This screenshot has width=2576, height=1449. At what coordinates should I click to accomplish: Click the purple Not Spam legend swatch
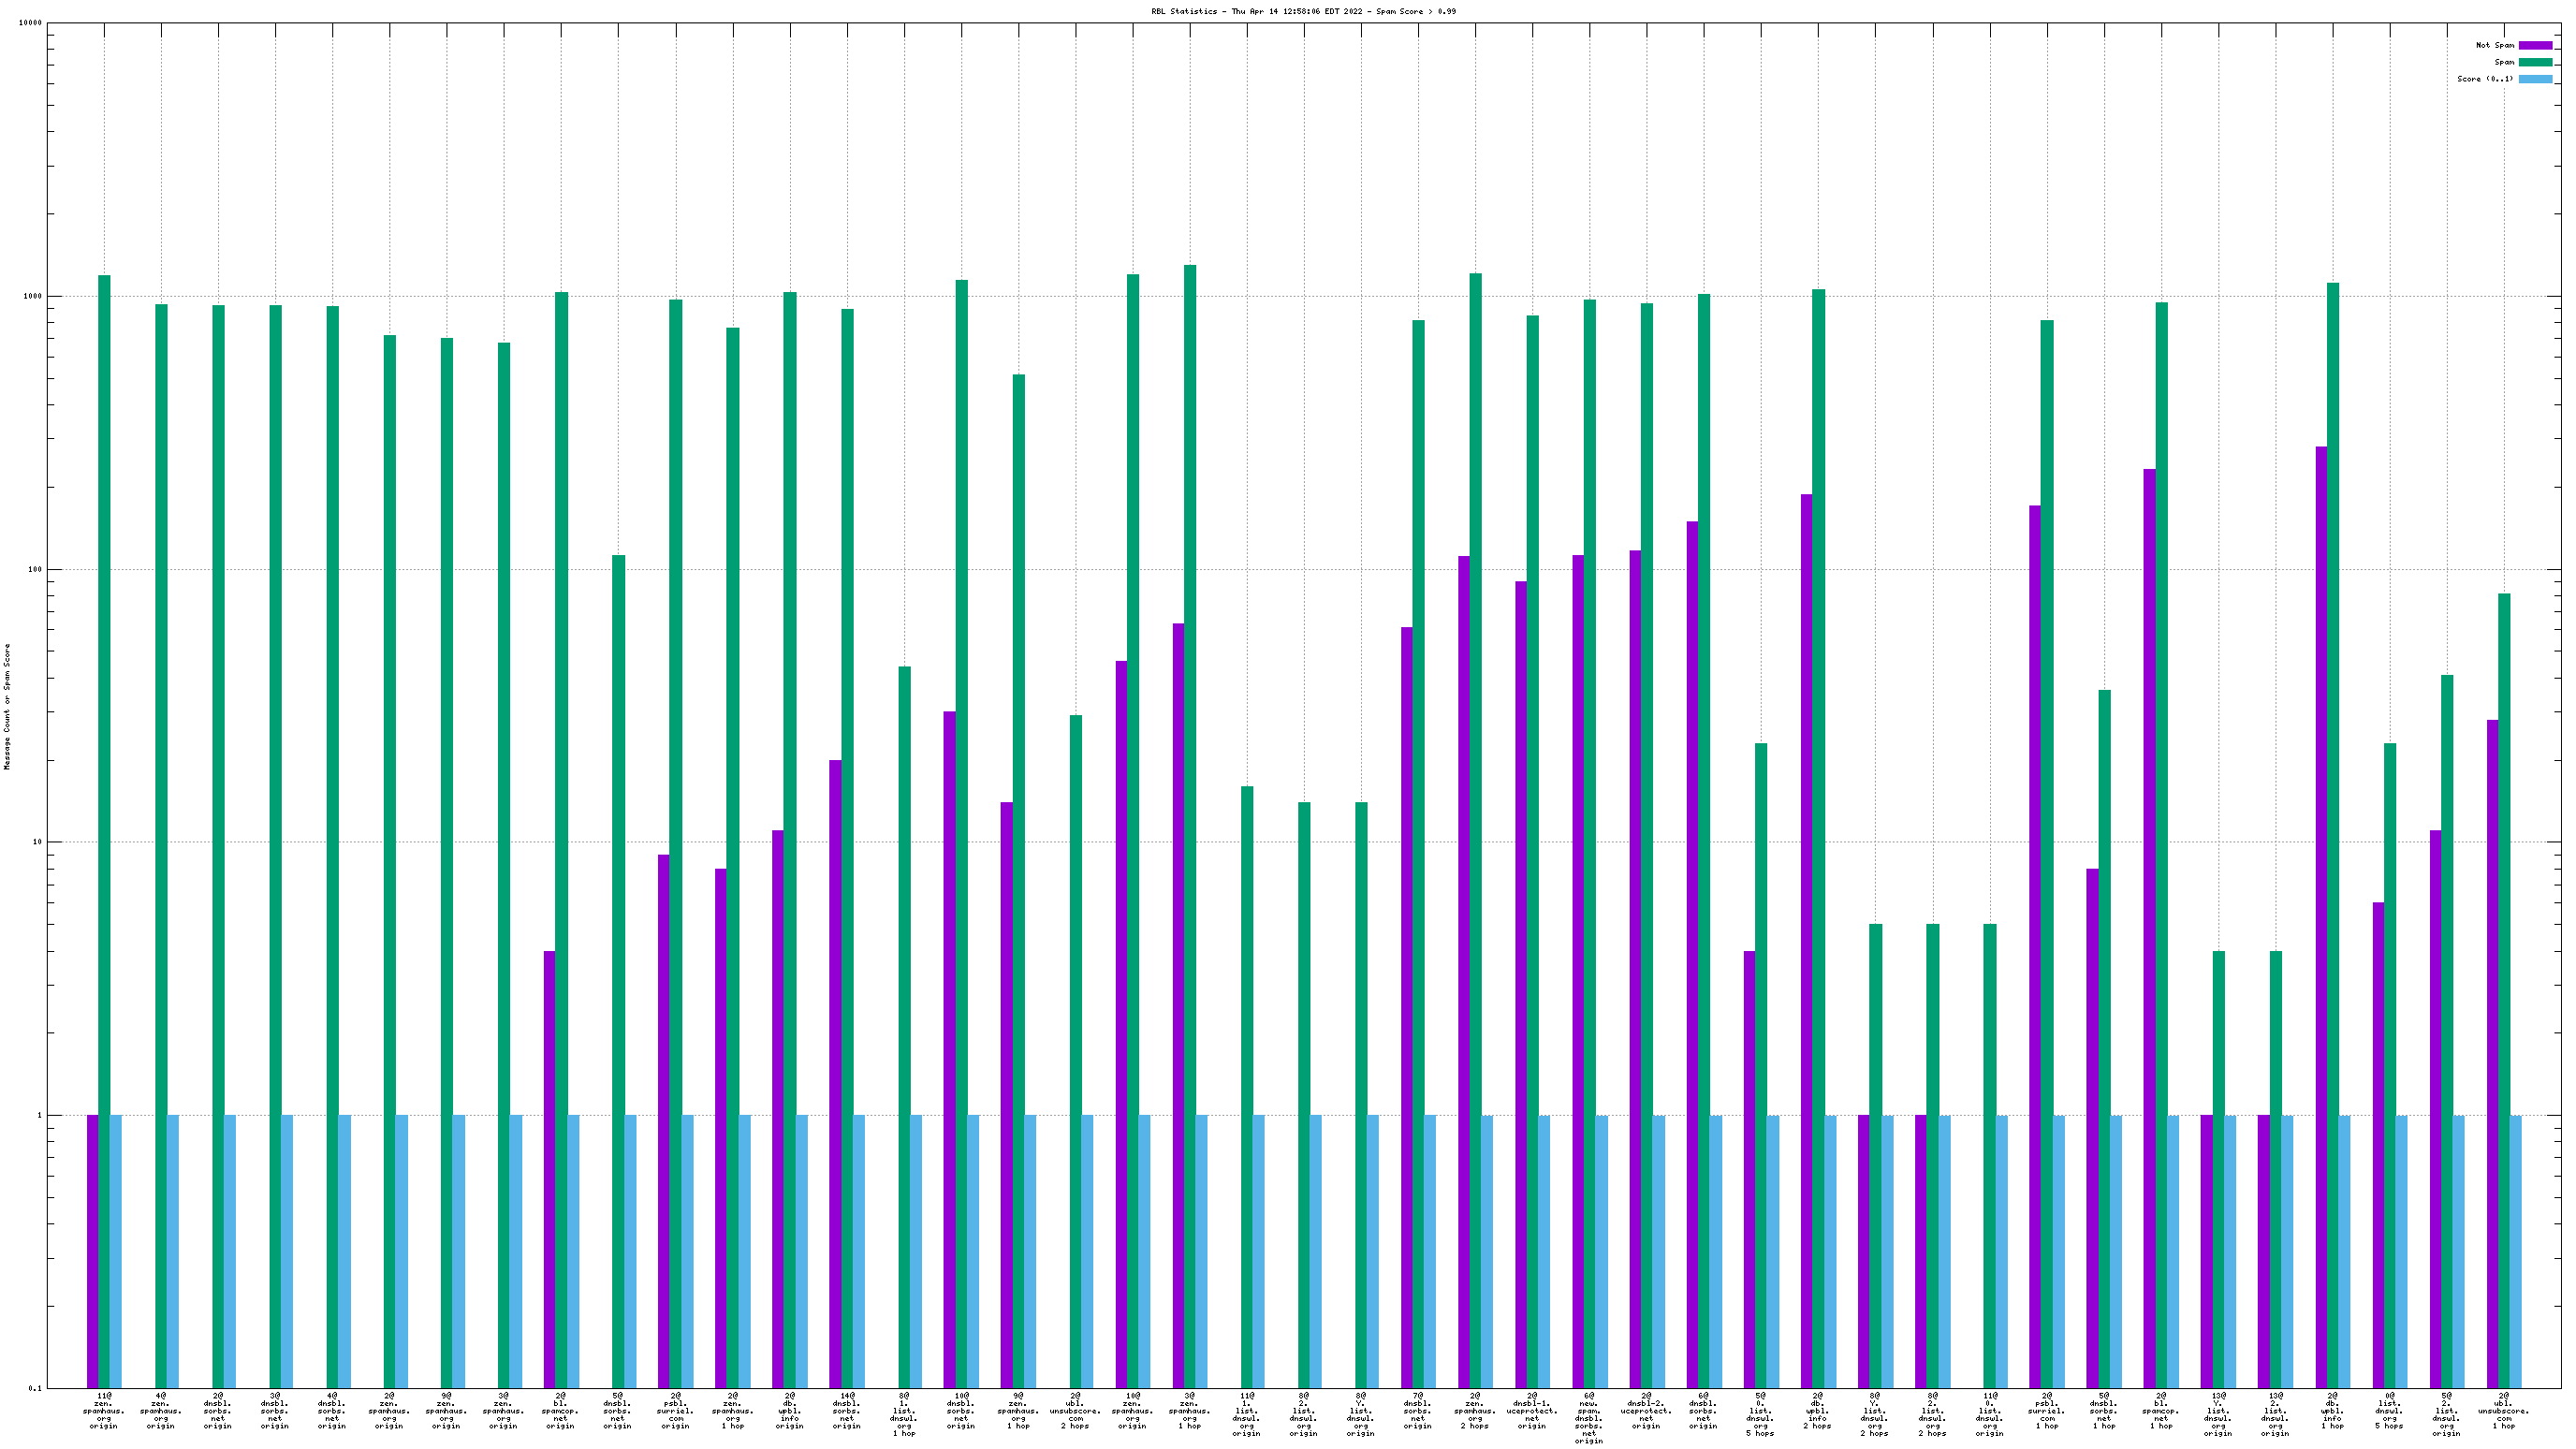click(x=2535, y=45)
